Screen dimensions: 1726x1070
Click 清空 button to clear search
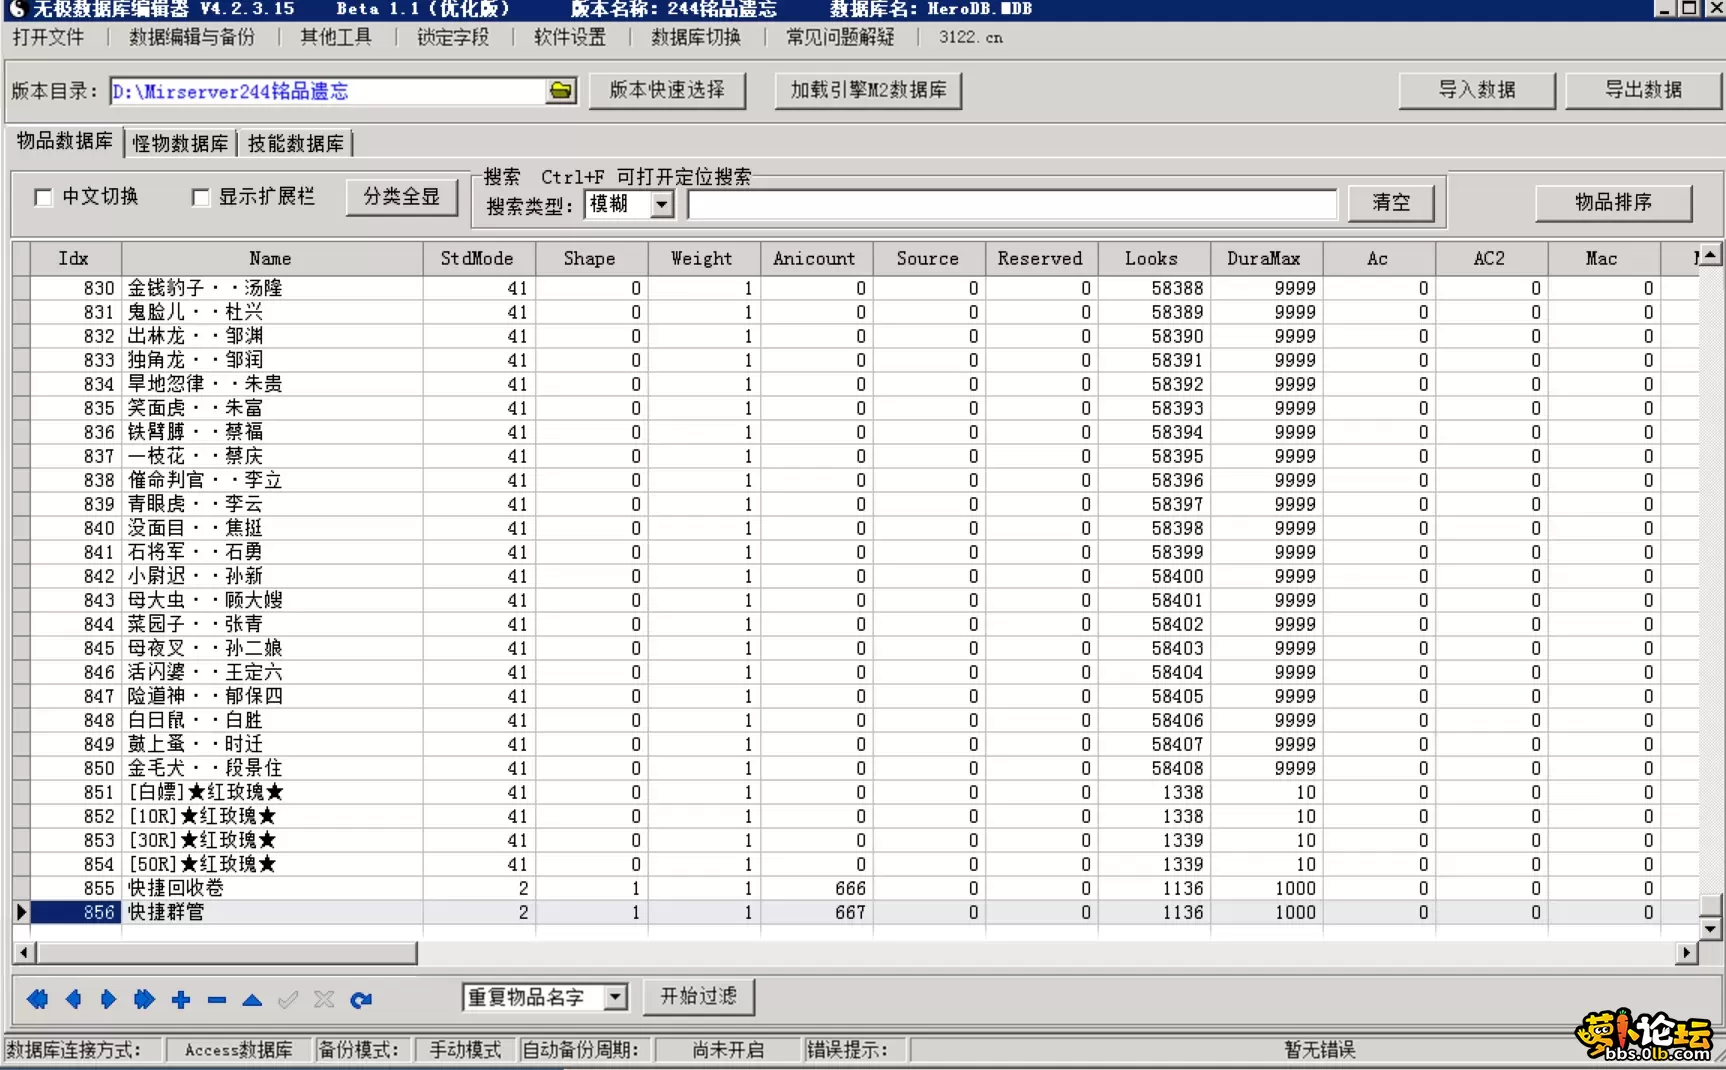pos(1391,203)
